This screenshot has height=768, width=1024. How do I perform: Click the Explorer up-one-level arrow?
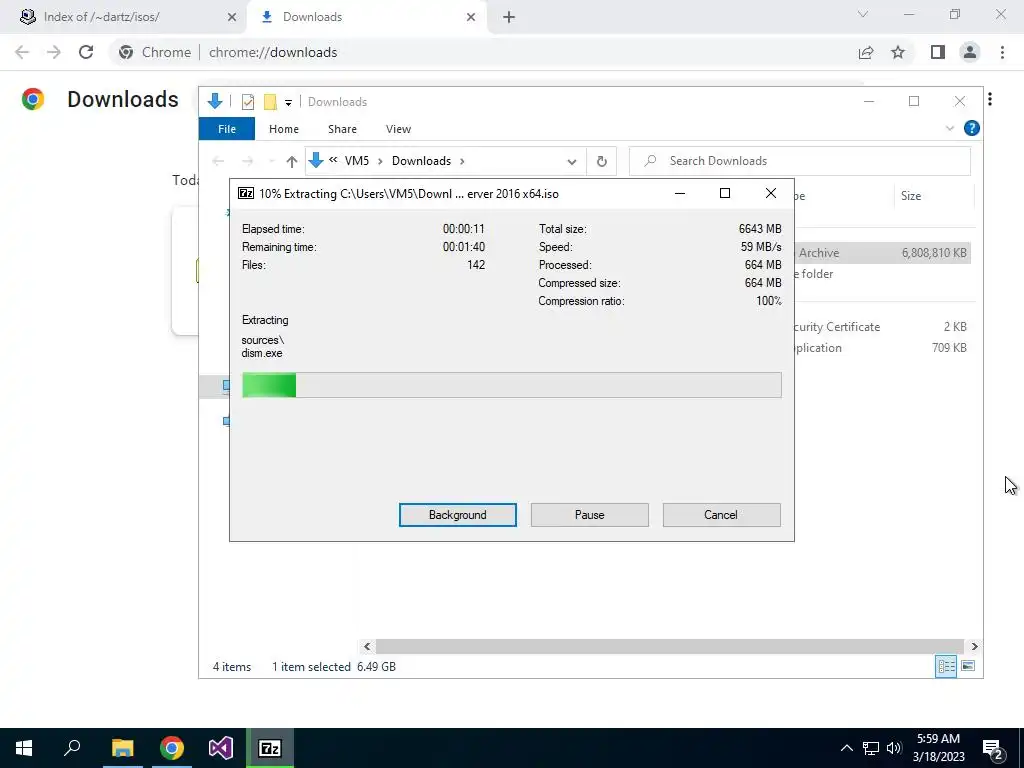coord(291,161)
